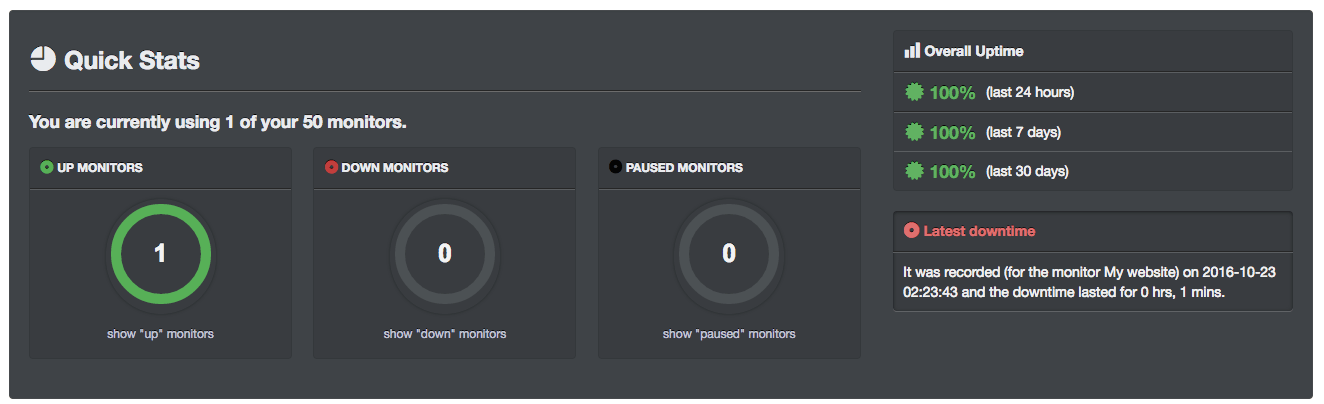The height and width of the screenshot is (404, 1324).
Task: Click the downtime description mentioning My website
Action: point(1088,282)
